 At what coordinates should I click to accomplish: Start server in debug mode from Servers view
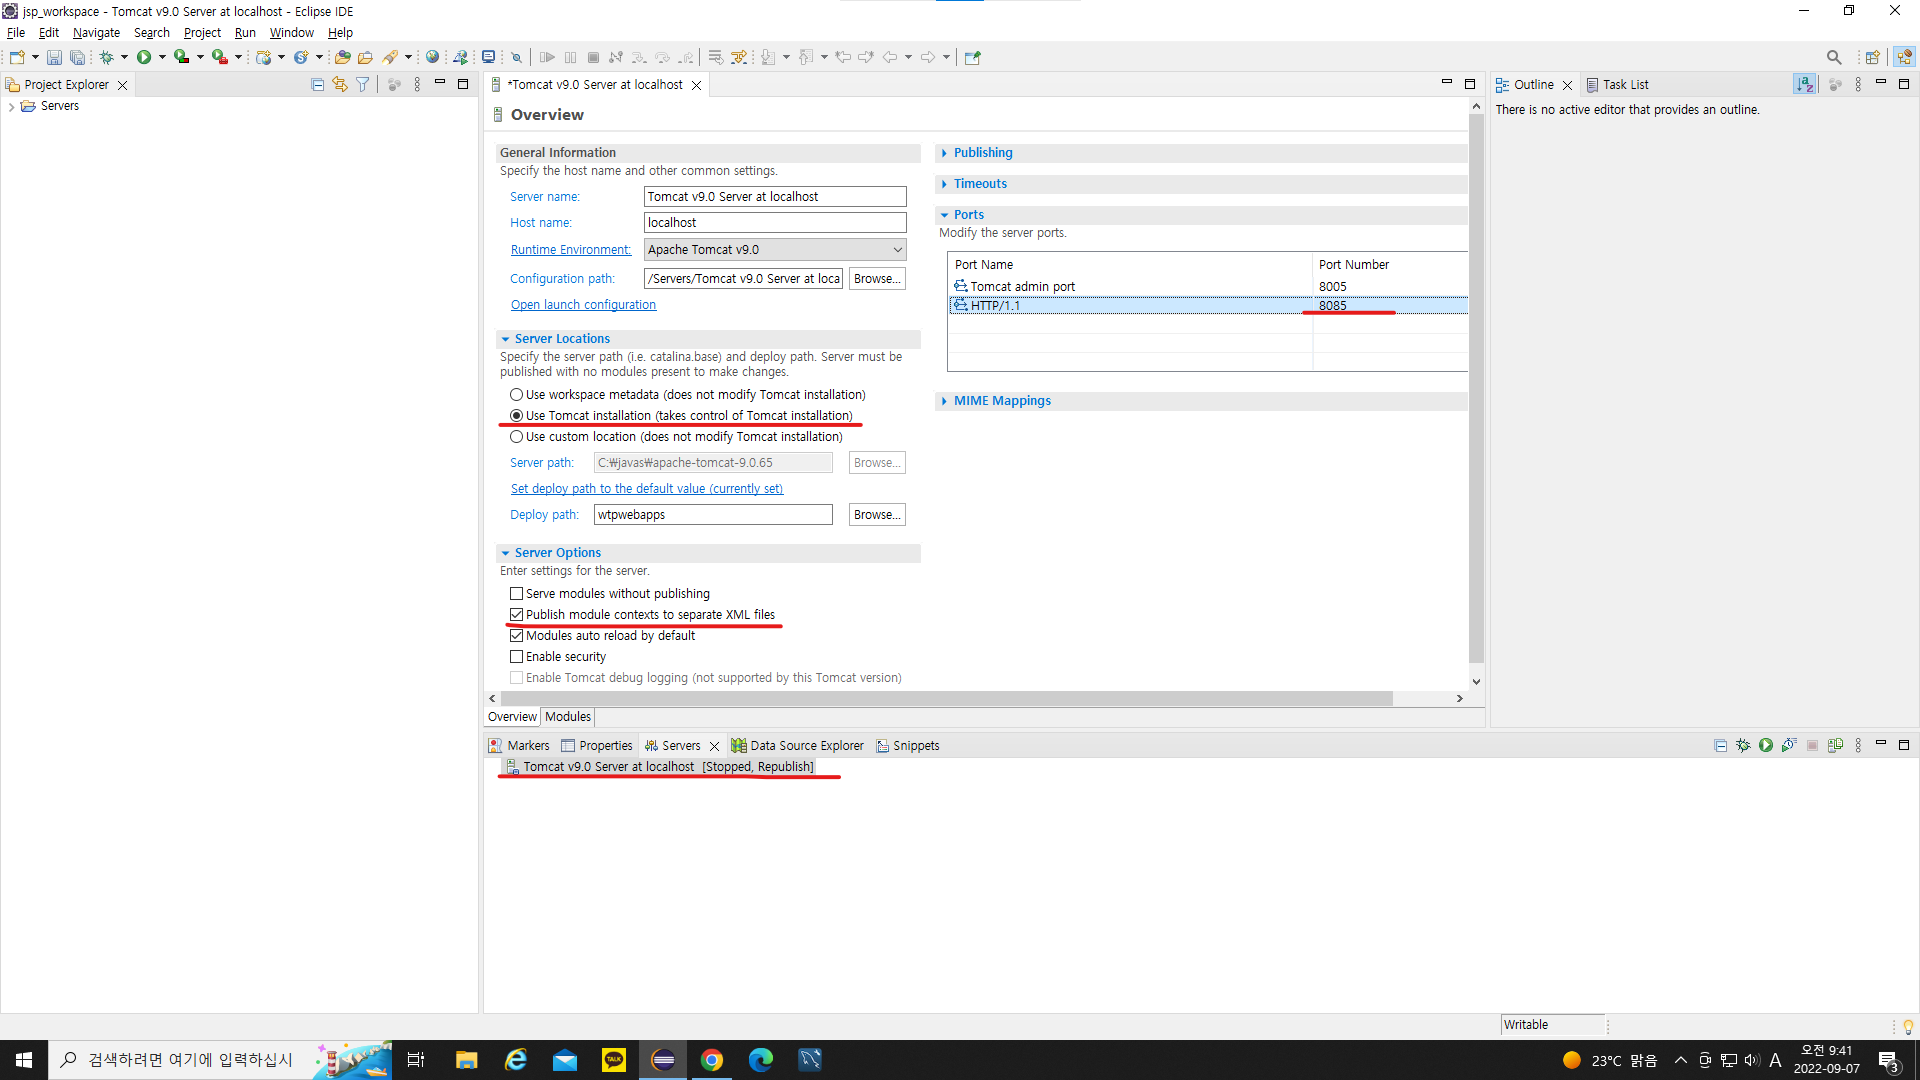(1743, 745)
